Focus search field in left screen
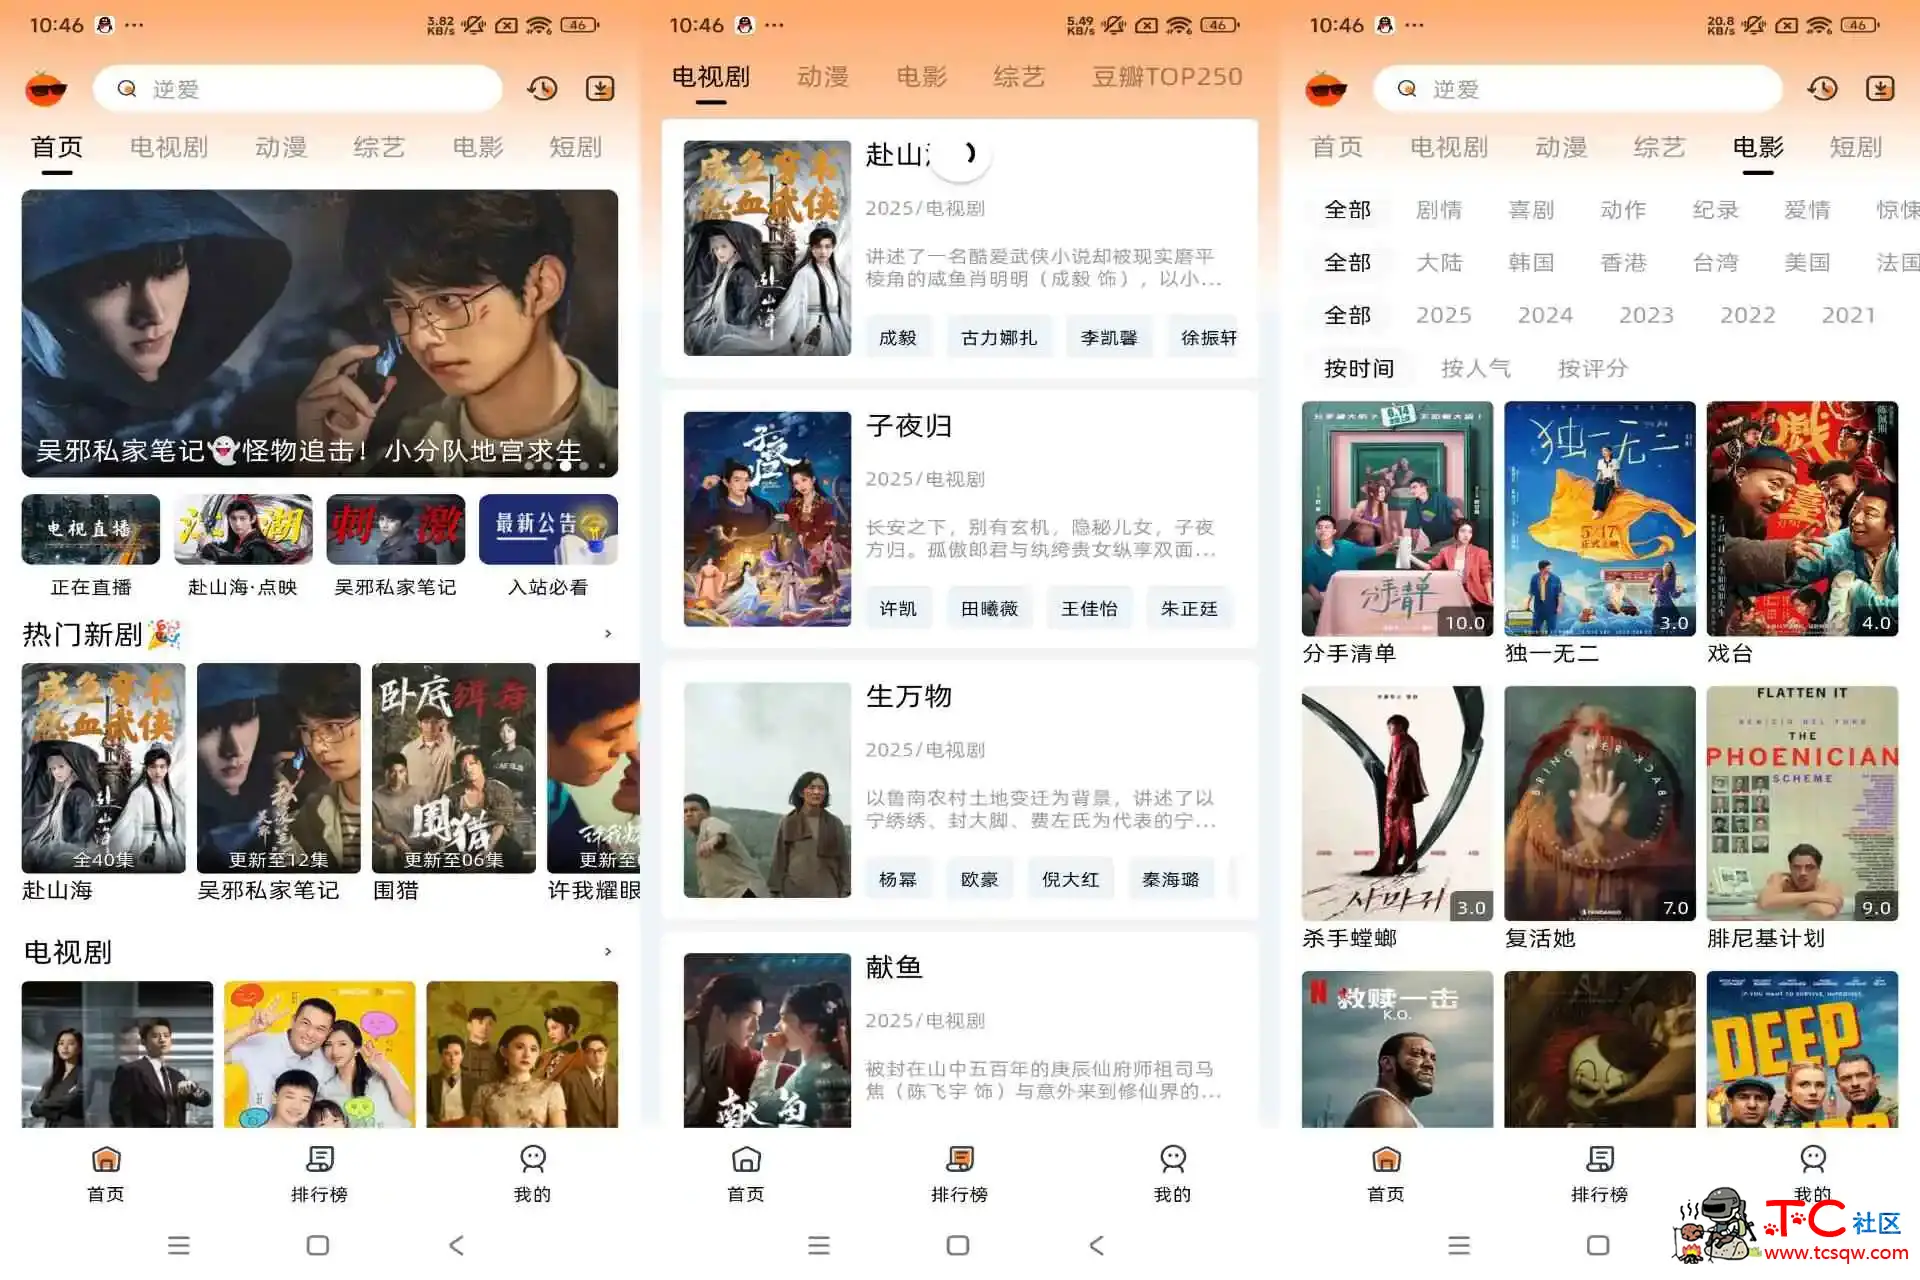 point(298,89)
